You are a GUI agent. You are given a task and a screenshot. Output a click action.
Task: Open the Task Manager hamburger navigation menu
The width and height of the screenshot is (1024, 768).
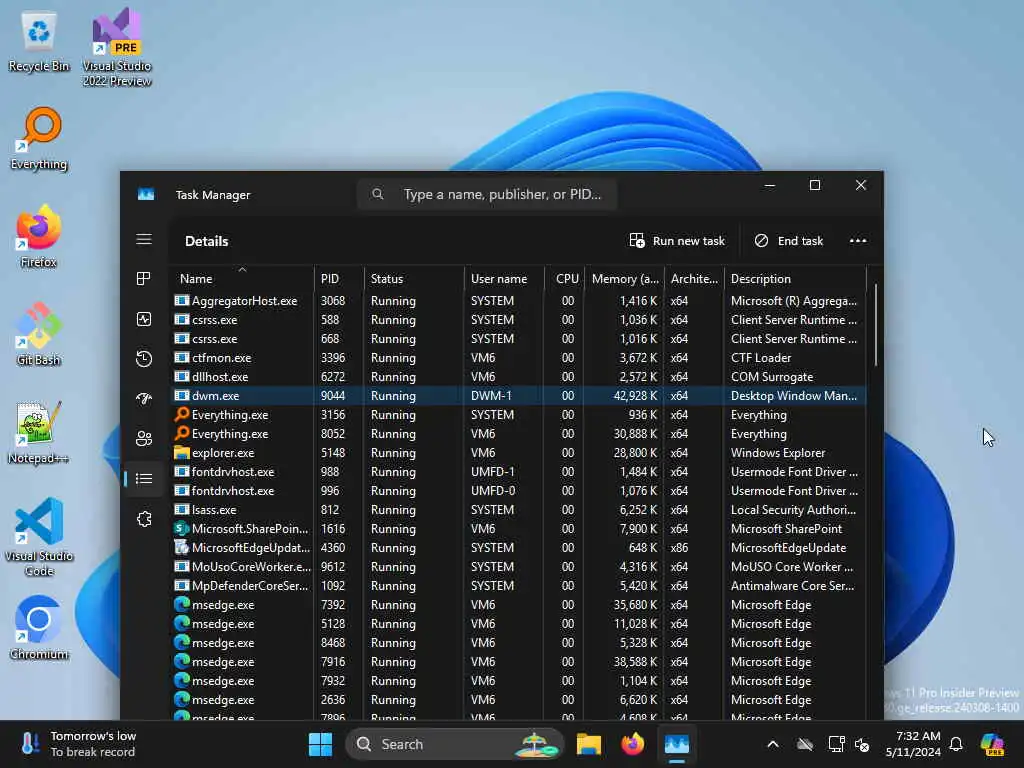click(144, 240)
